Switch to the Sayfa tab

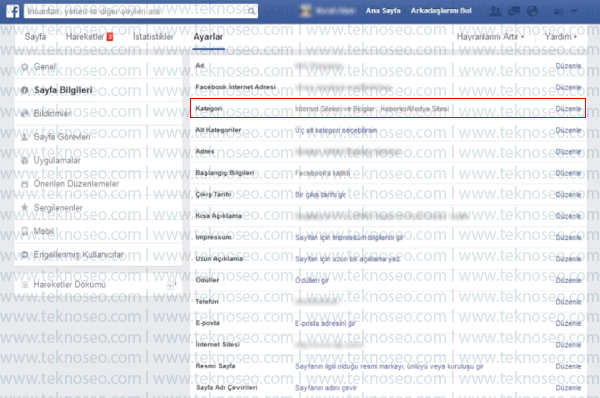point(35,37)
